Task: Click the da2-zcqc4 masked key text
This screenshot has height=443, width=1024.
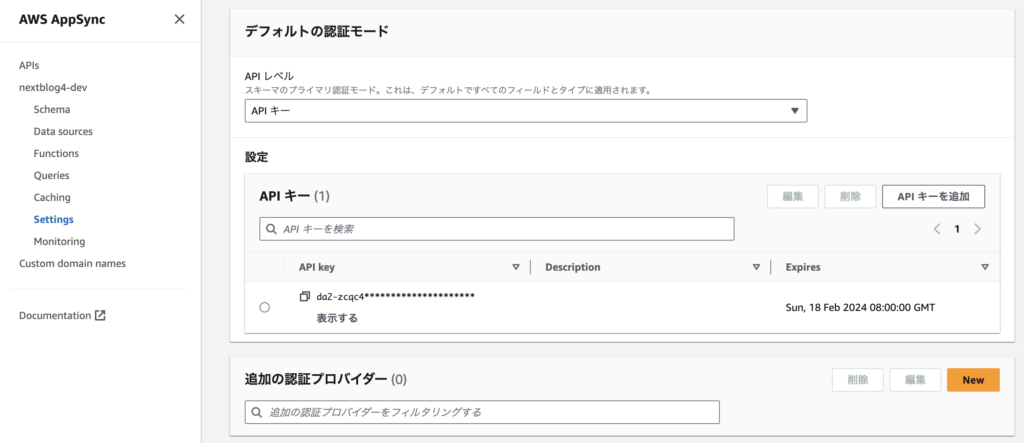Action: click(x=395, y=297)
